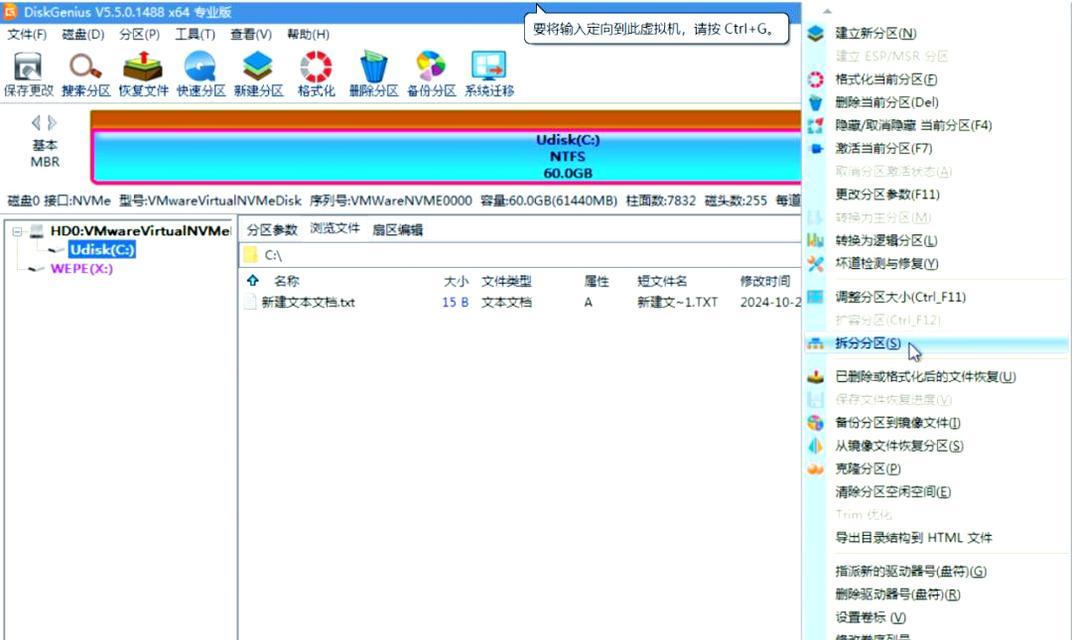Switch to 扇区编辑 tab
This screenshot has width=1072, height=640.
[x=397, y=230]
